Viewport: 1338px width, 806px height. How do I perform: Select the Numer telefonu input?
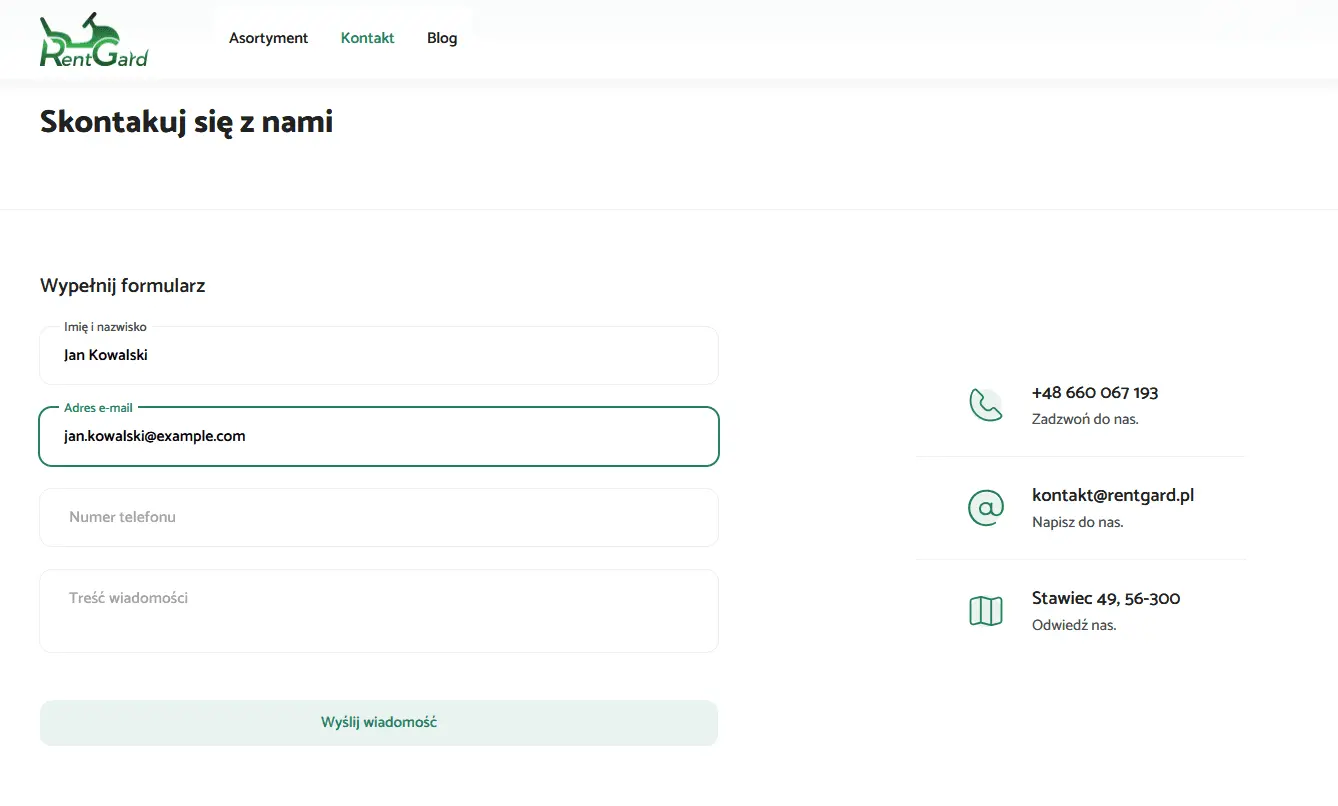pyautogui.click(x=378, y=518)
